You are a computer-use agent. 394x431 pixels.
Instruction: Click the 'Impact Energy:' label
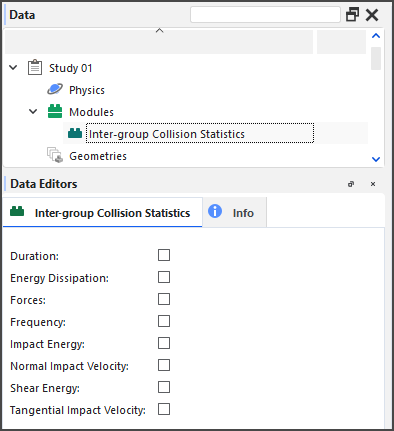click(x=47, y=344)
